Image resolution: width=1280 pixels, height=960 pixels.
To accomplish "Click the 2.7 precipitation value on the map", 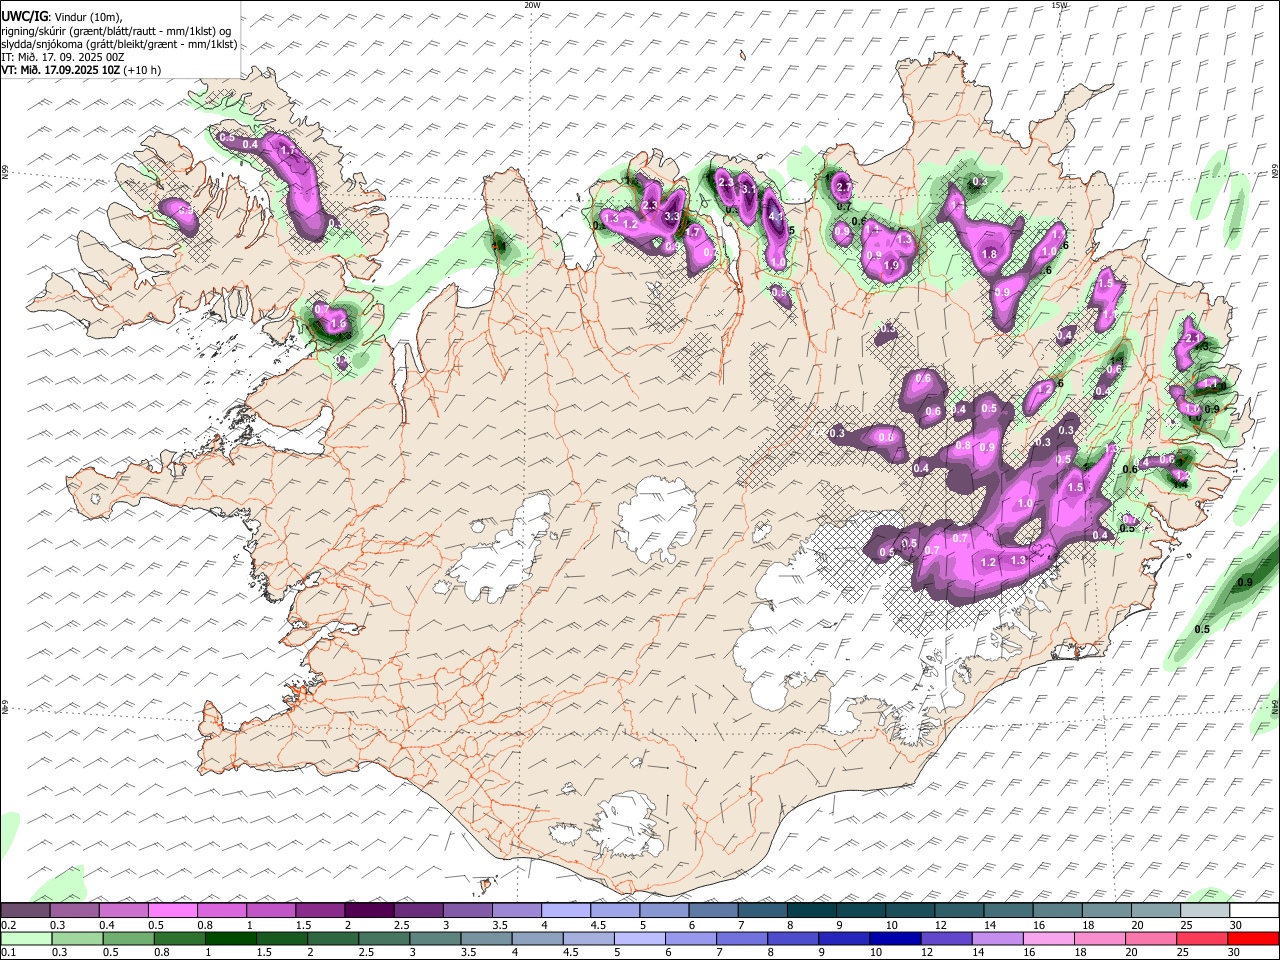I will tap(843, 187).
